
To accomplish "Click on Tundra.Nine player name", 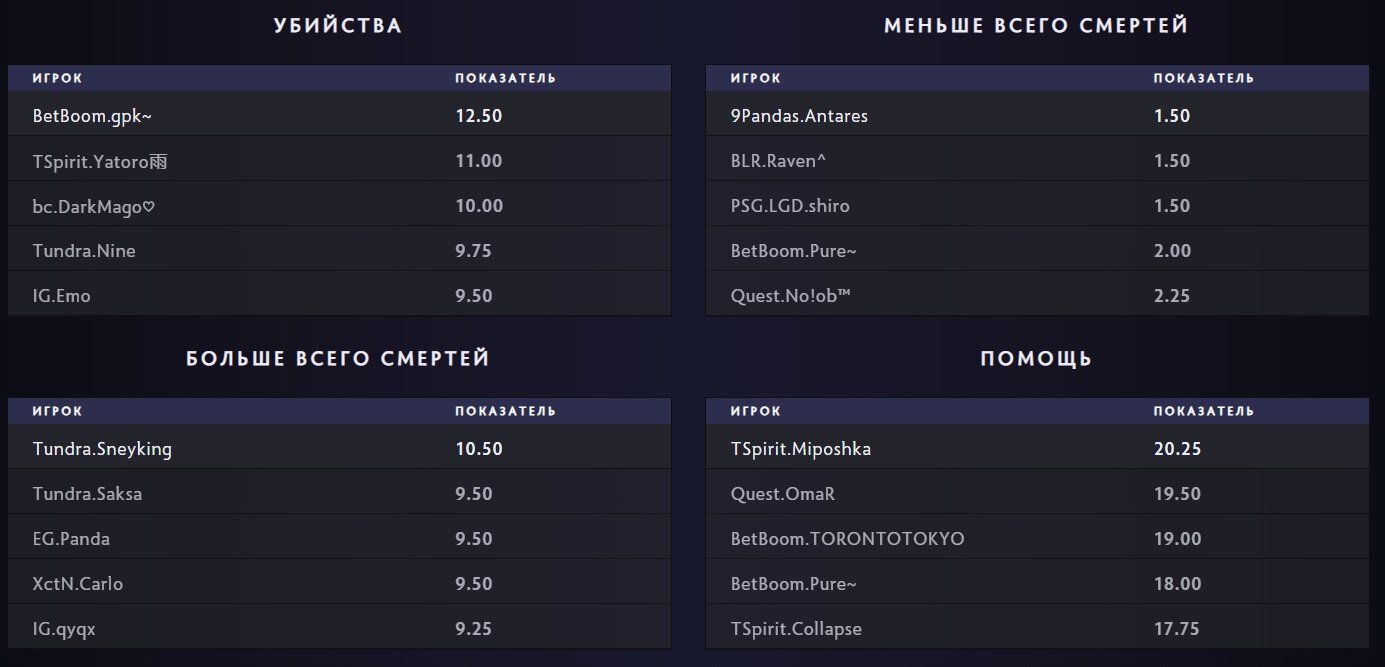I will 84,251.
